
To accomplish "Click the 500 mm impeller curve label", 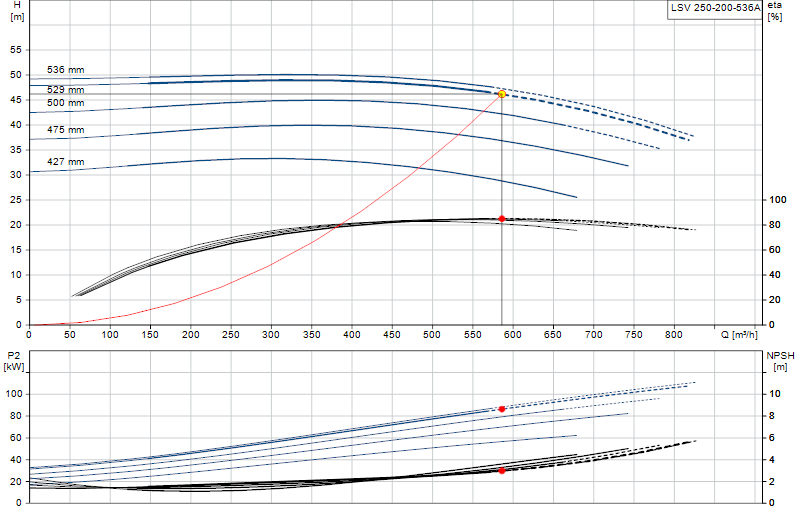I will (x=66, y=103).
